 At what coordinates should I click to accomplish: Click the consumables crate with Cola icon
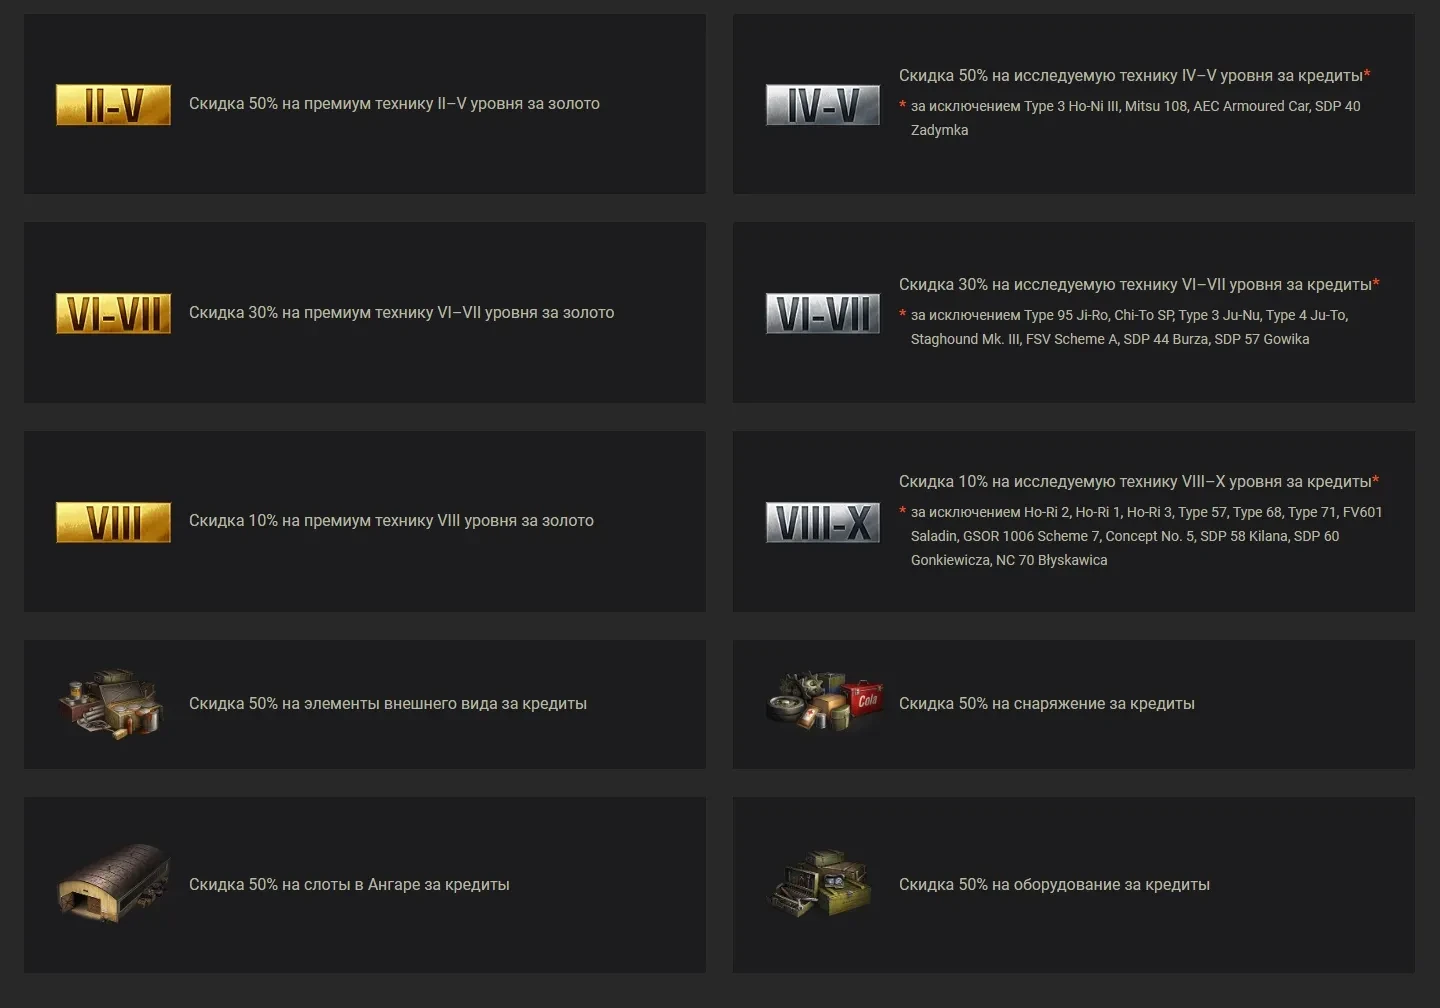pyautogui.click(x=824, y=702)
